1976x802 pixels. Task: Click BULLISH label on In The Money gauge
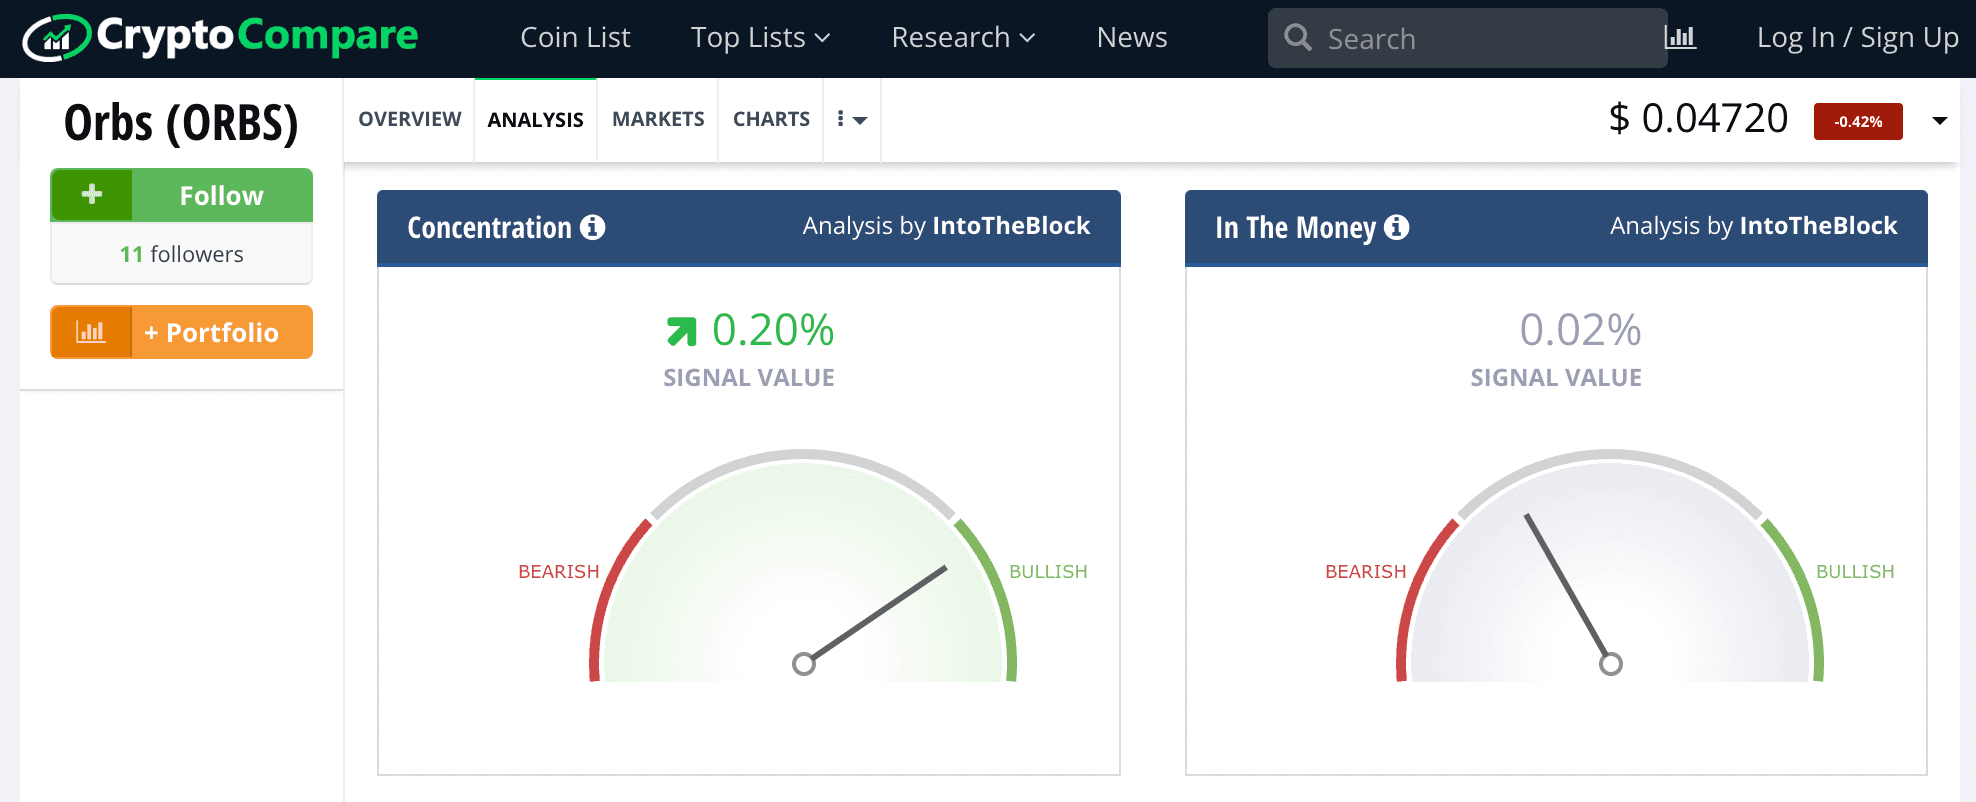click(1855, 571)
